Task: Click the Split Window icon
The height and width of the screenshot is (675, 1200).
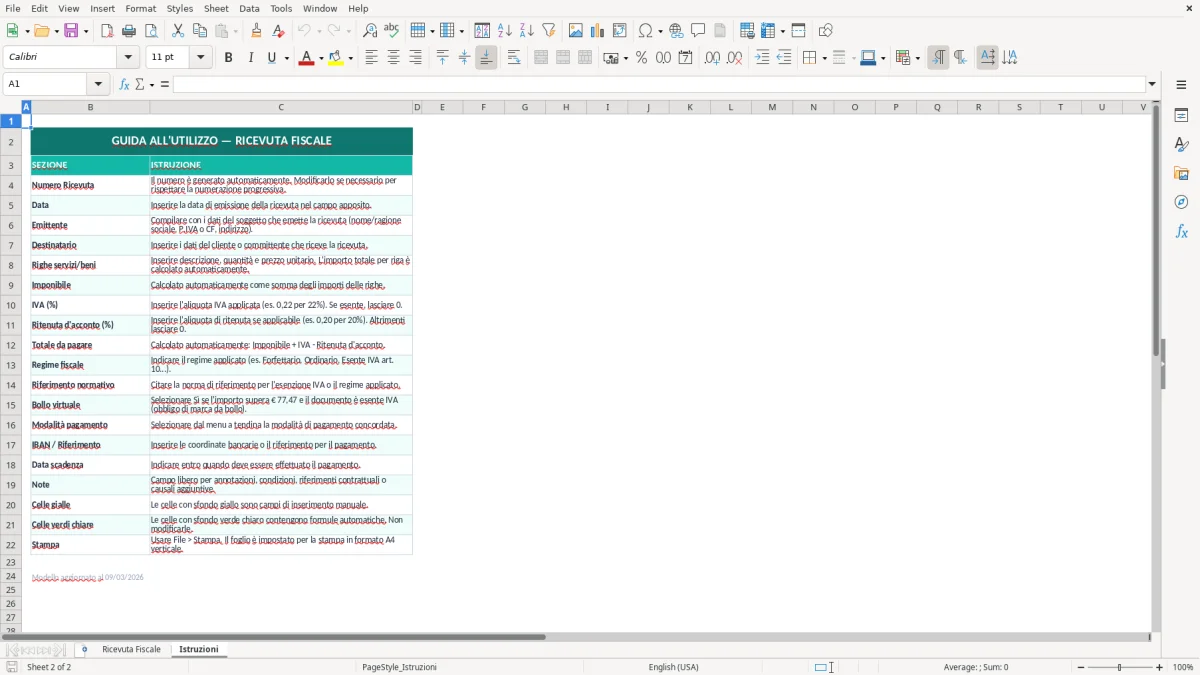Action: (x=798, y=31)
